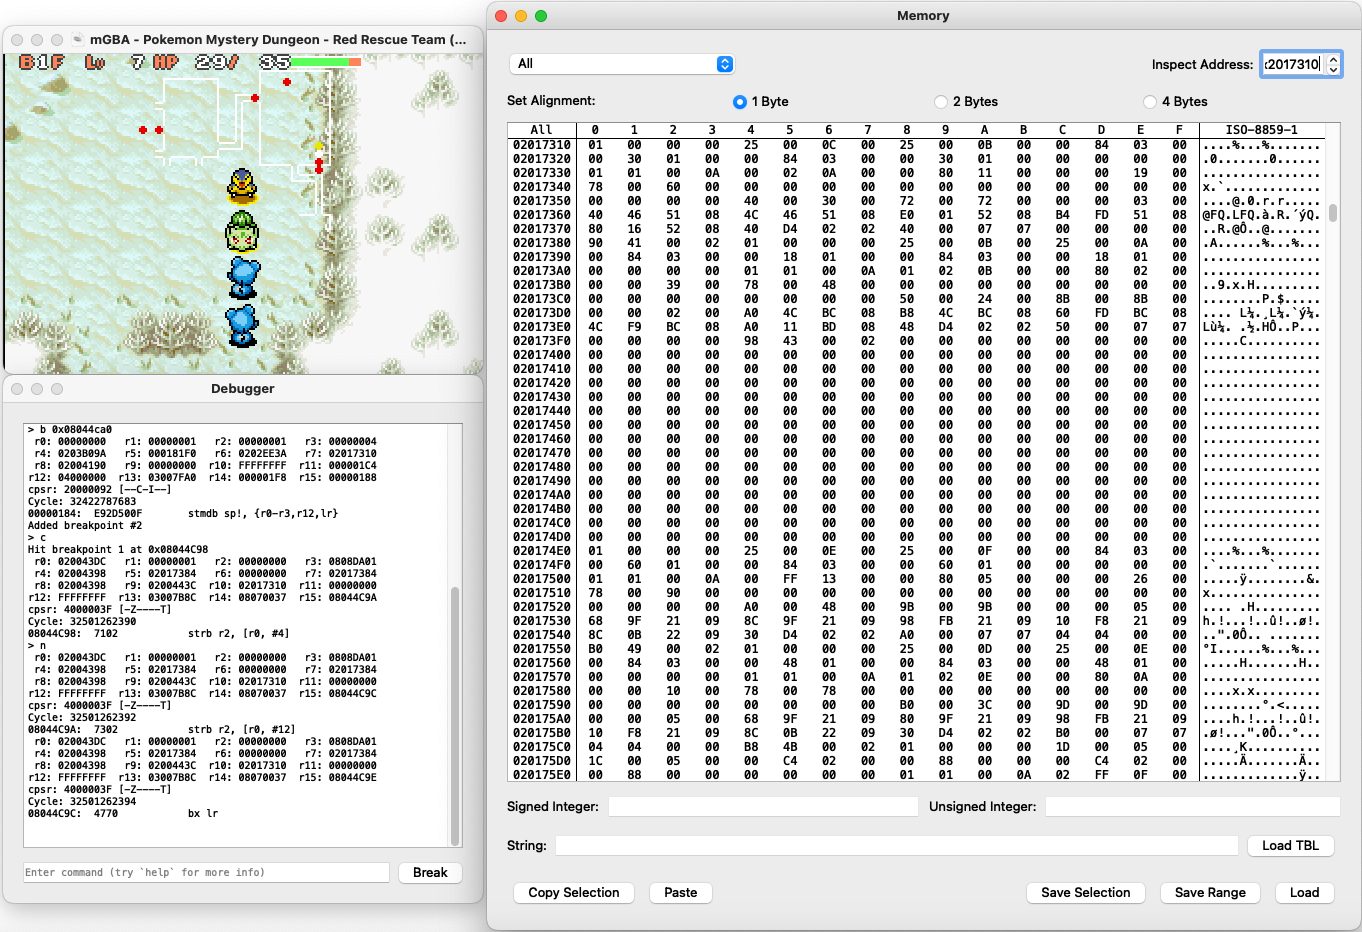Focus the Inspect Address field
The width and height of the screenshot is (1362, 932).
pyautogui.click(x=1292, y=64)
